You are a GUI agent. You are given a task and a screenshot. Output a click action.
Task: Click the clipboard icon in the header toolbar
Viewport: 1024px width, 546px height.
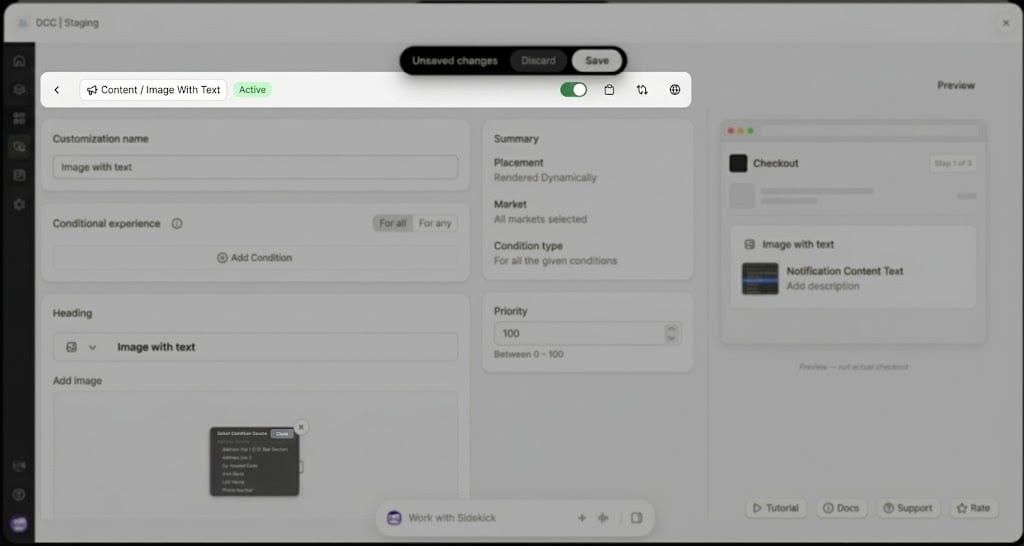pyautogui.click(x=609, y=90)
